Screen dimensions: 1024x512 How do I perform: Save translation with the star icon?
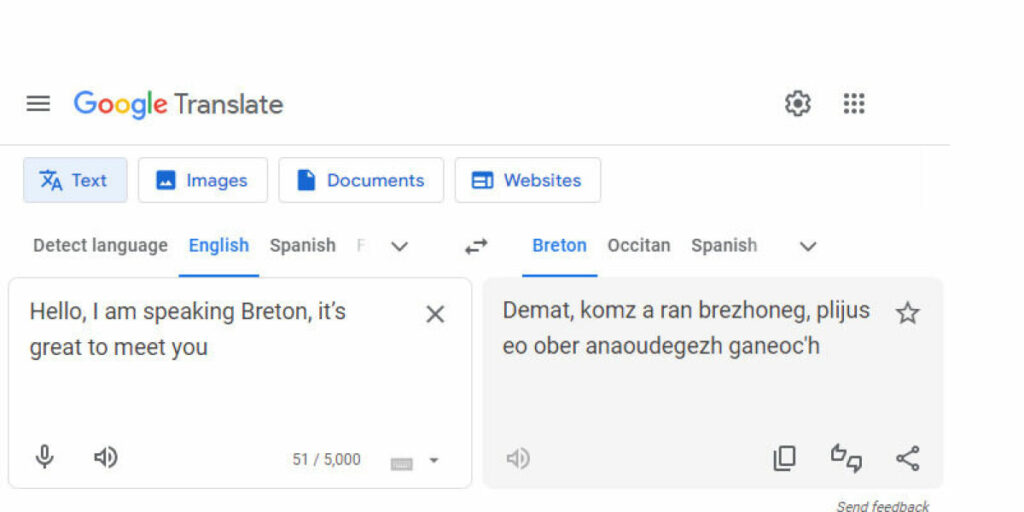(907, 313)
